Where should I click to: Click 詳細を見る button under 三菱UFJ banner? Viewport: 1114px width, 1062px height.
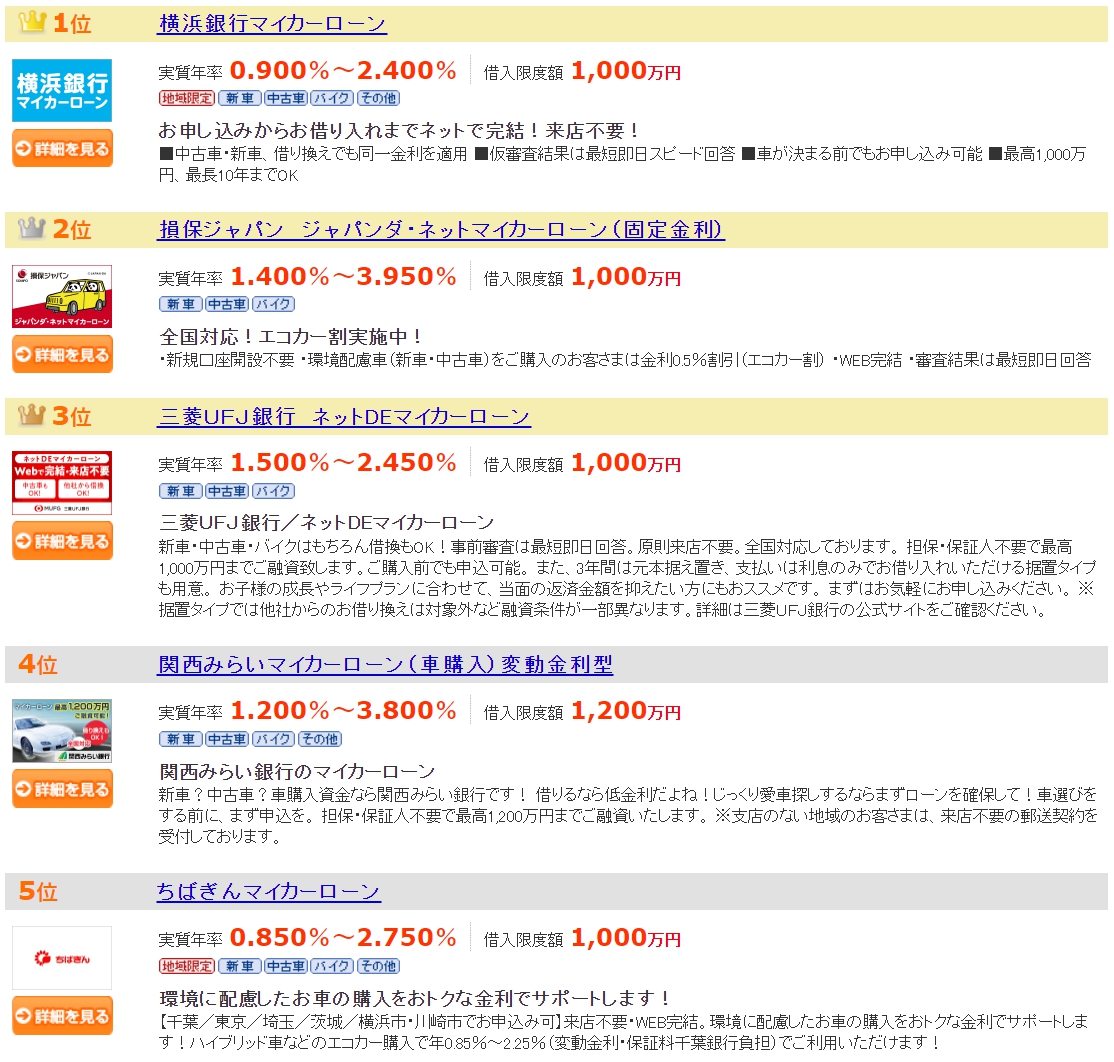tap(63, 541)
